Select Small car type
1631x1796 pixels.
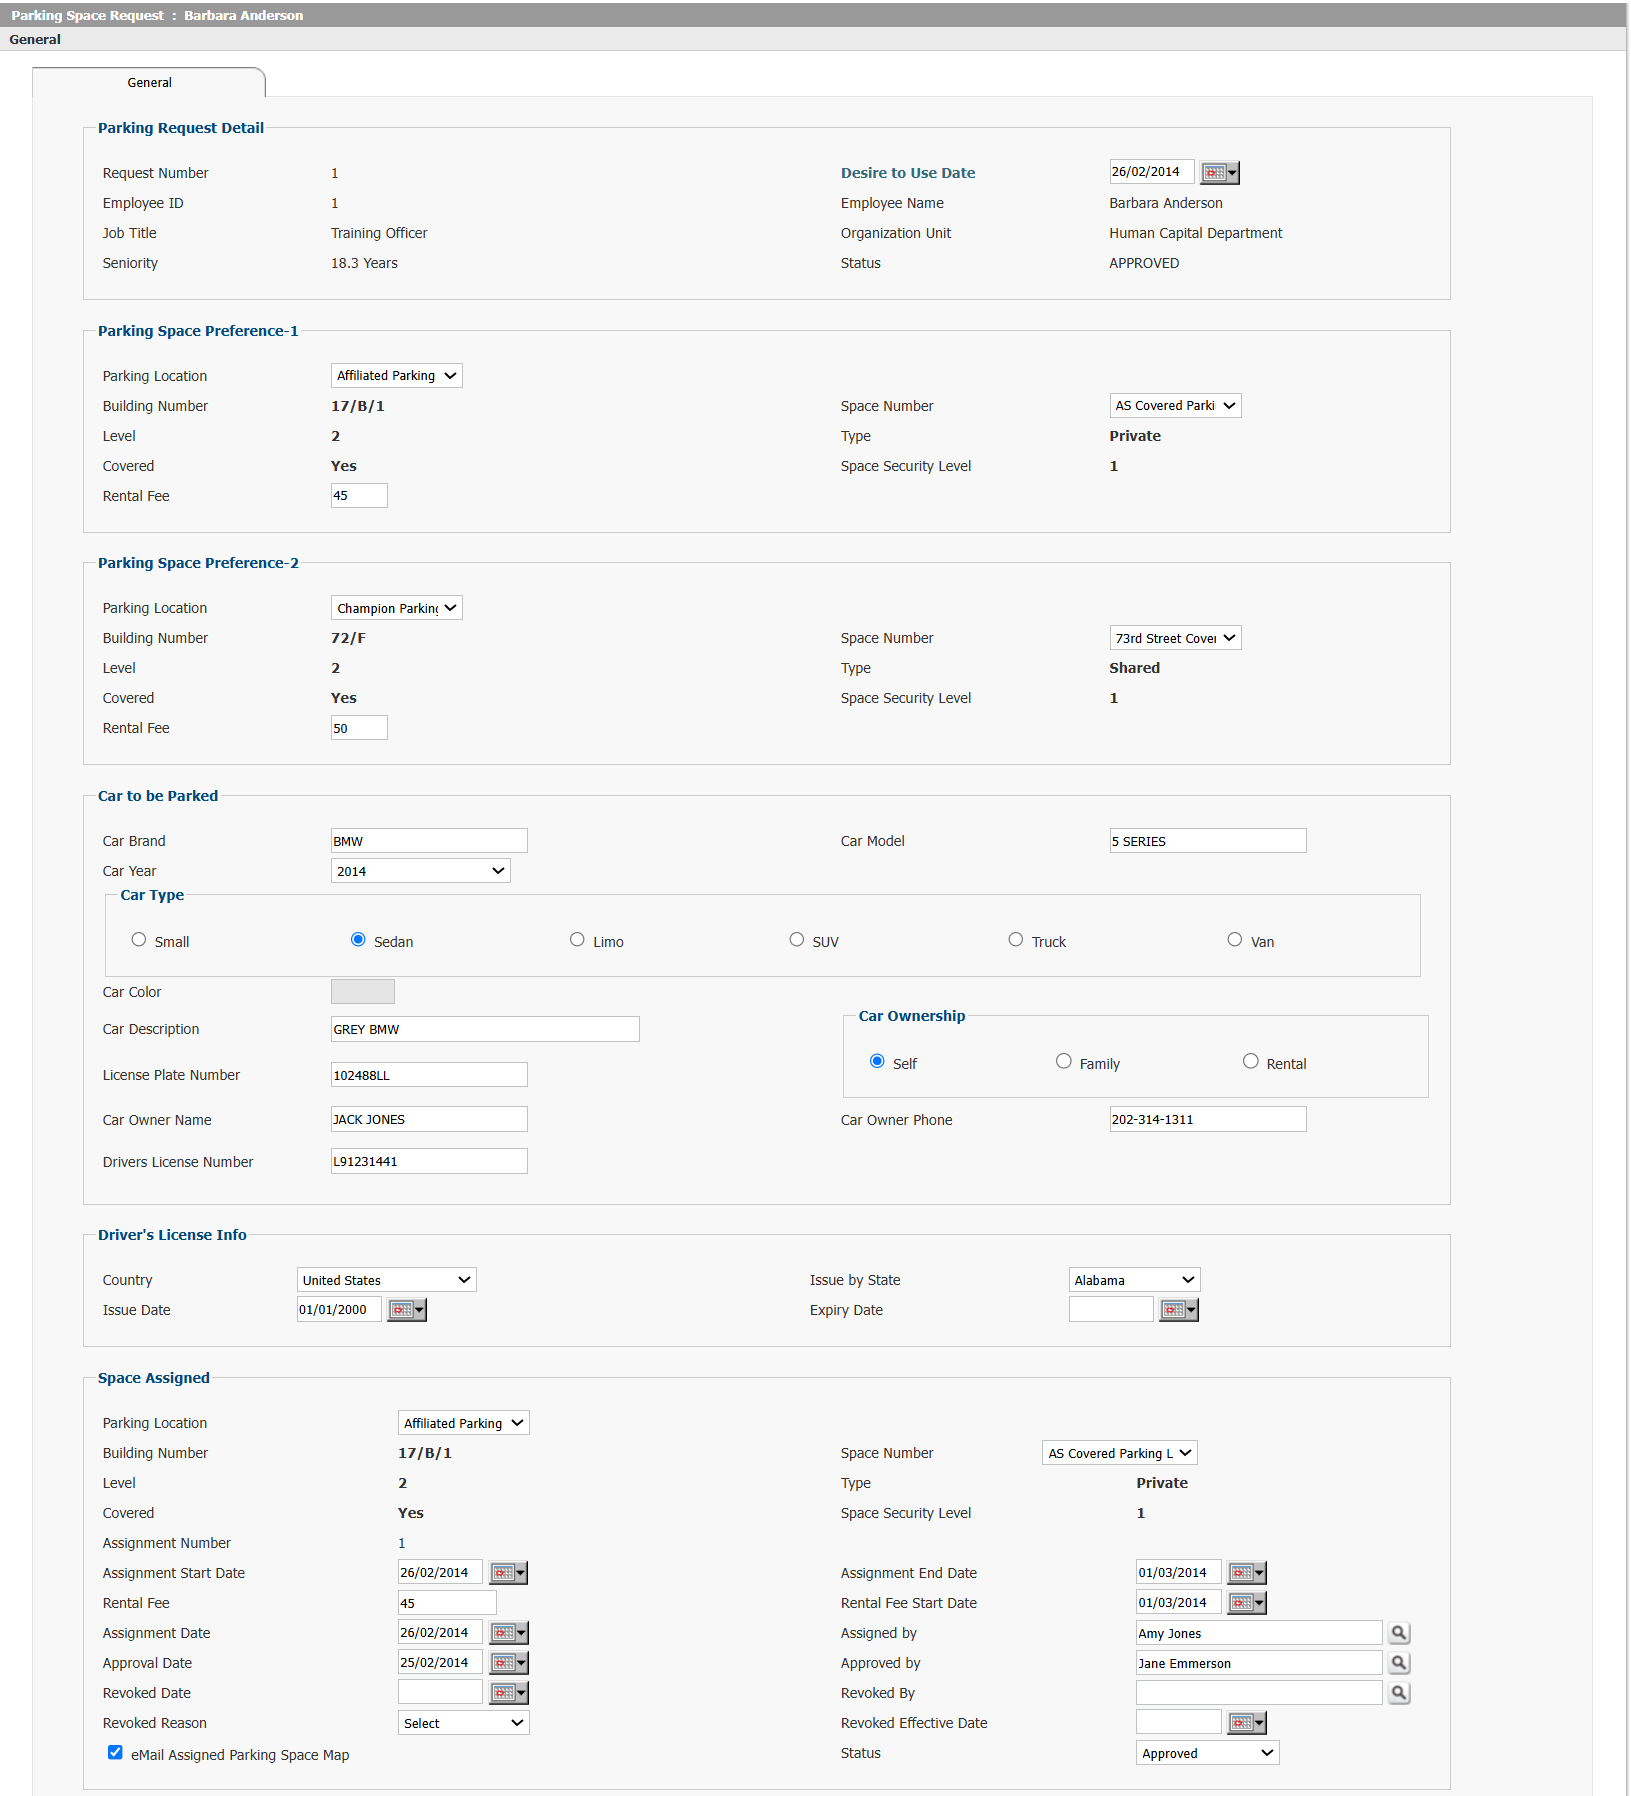[139, 940]
